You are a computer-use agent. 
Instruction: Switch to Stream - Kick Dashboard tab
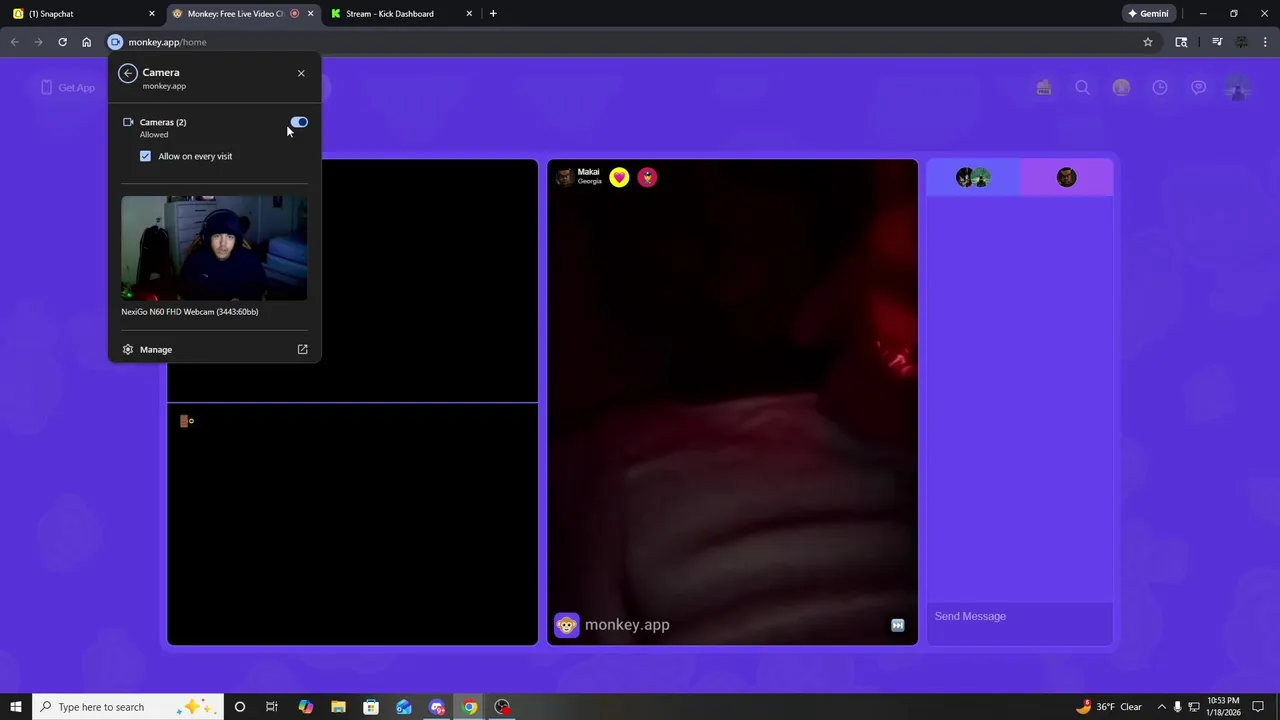pos(401,14)
